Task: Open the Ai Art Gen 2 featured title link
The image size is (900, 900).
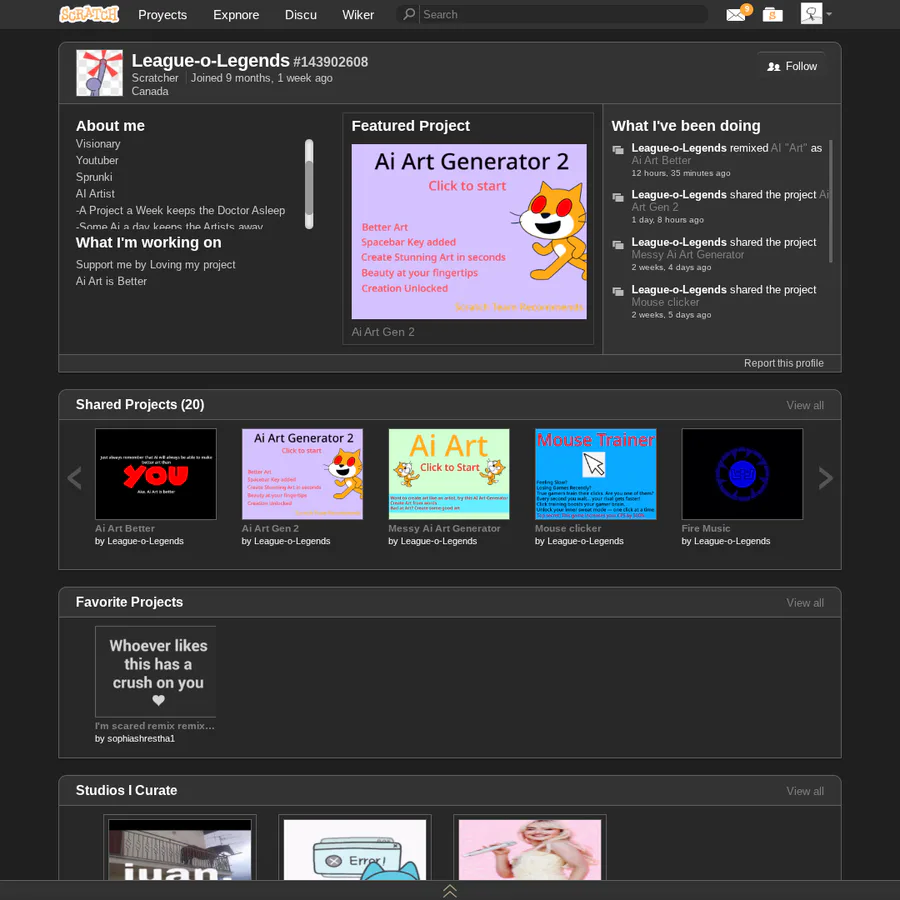Action: [x=383, y=332]
